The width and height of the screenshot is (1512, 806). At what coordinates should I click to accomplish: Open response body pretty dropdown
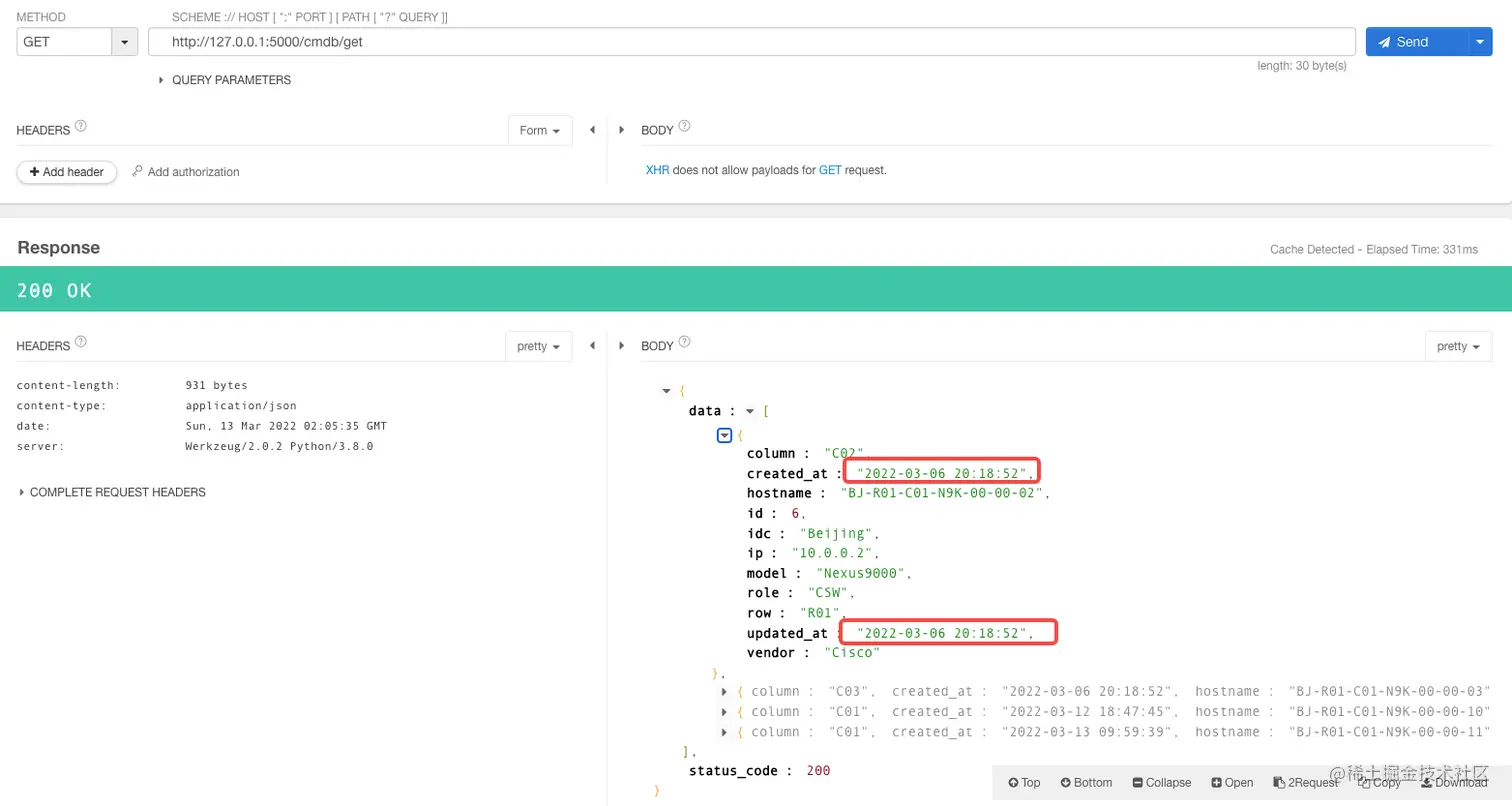(x=1459, y=346)
